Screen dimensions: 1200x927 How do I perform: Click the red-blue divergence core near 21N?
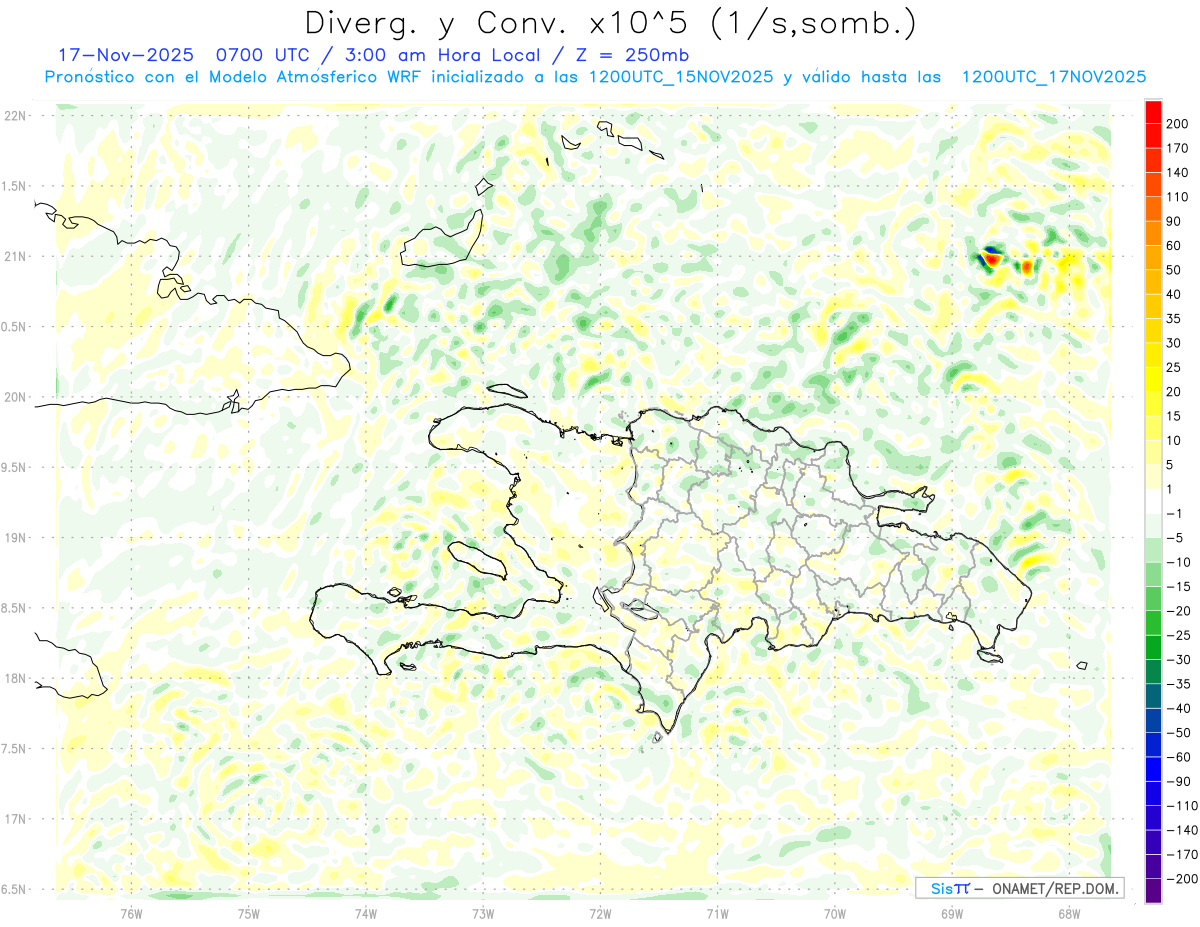coord(991,258)
